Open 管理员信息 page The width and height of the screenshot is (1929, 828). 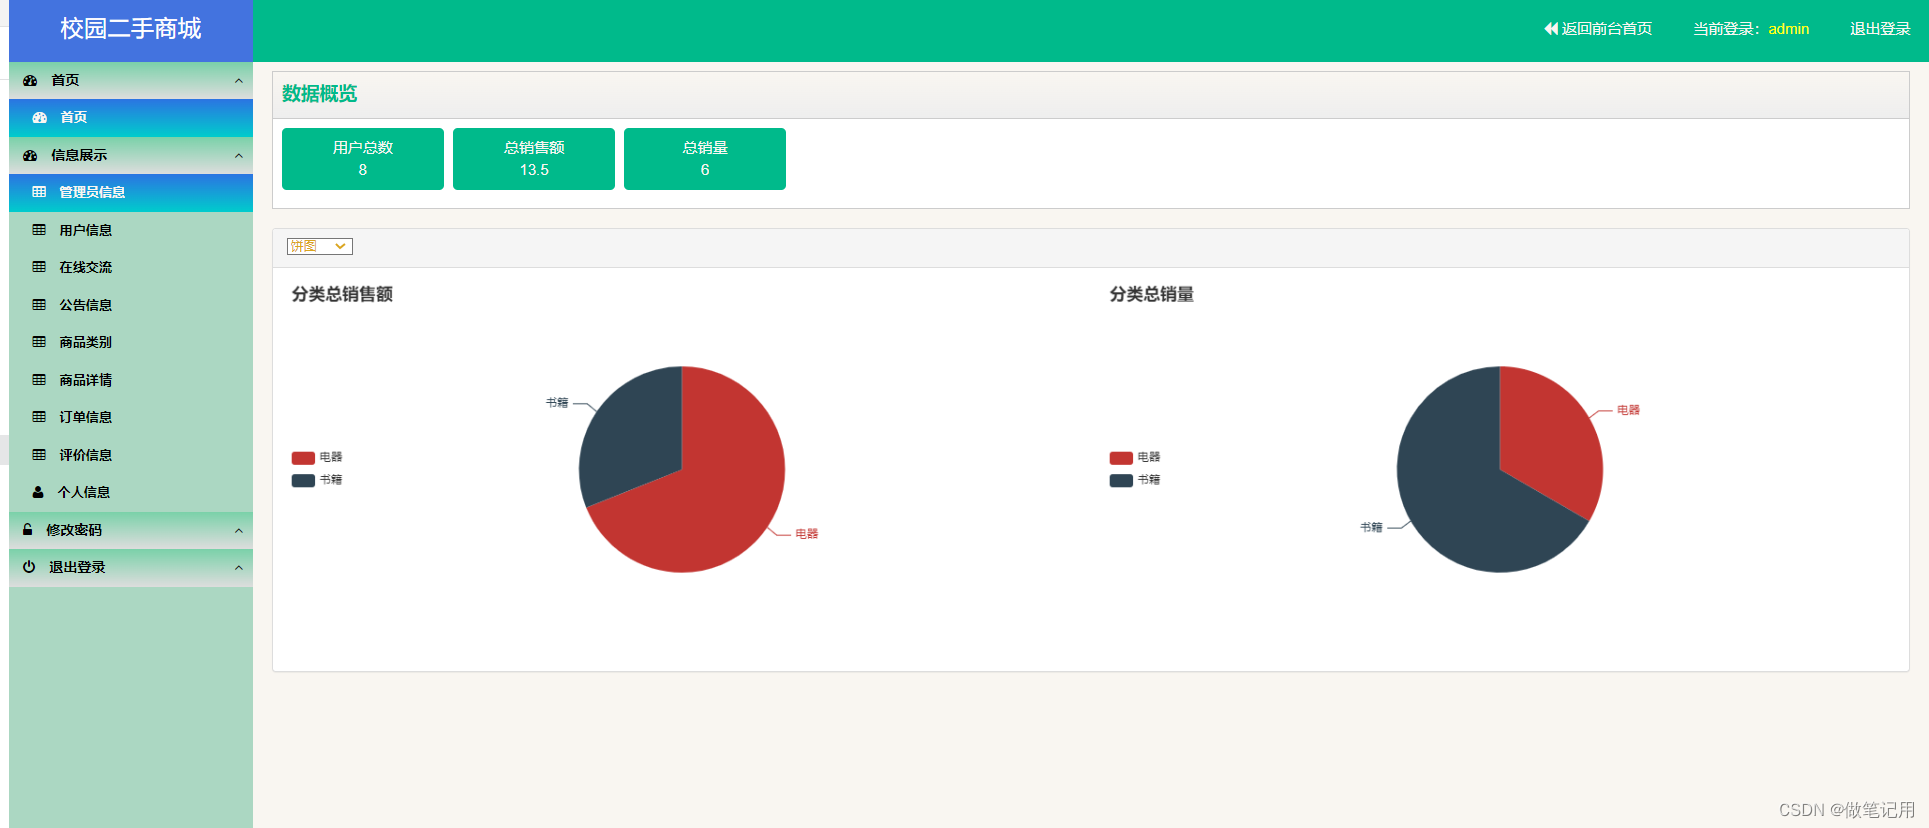tap(131, 192)
